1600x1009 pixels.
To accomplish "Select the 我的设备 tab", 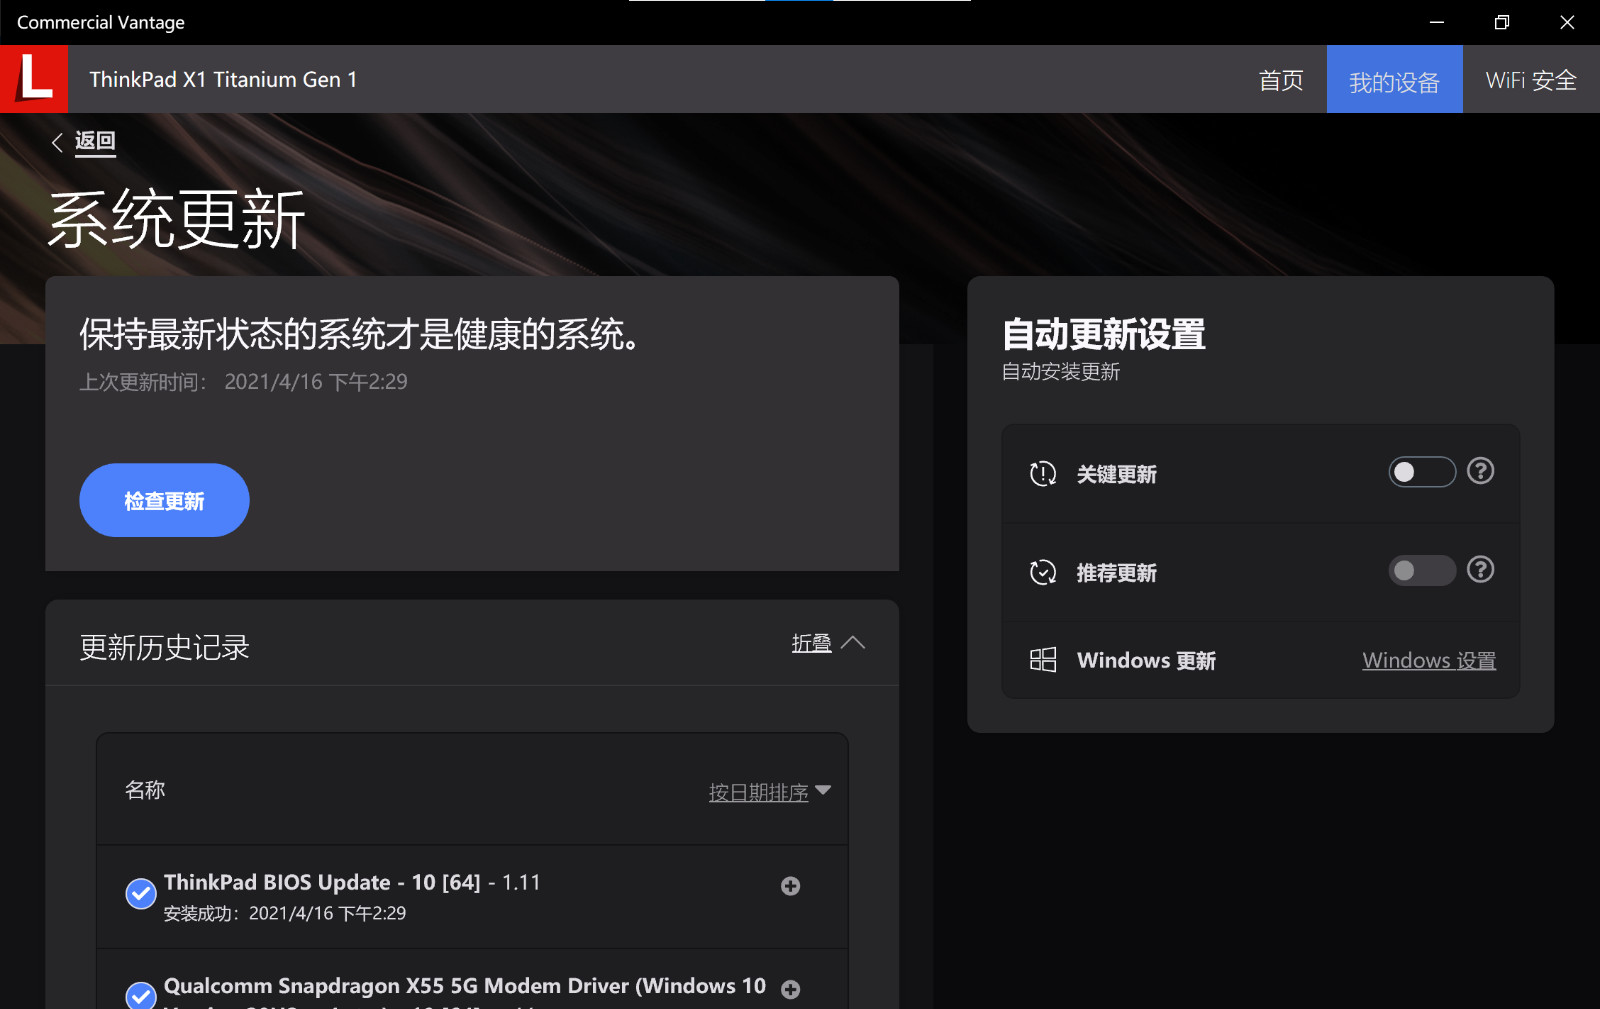I will click(x=1394, y=80).
